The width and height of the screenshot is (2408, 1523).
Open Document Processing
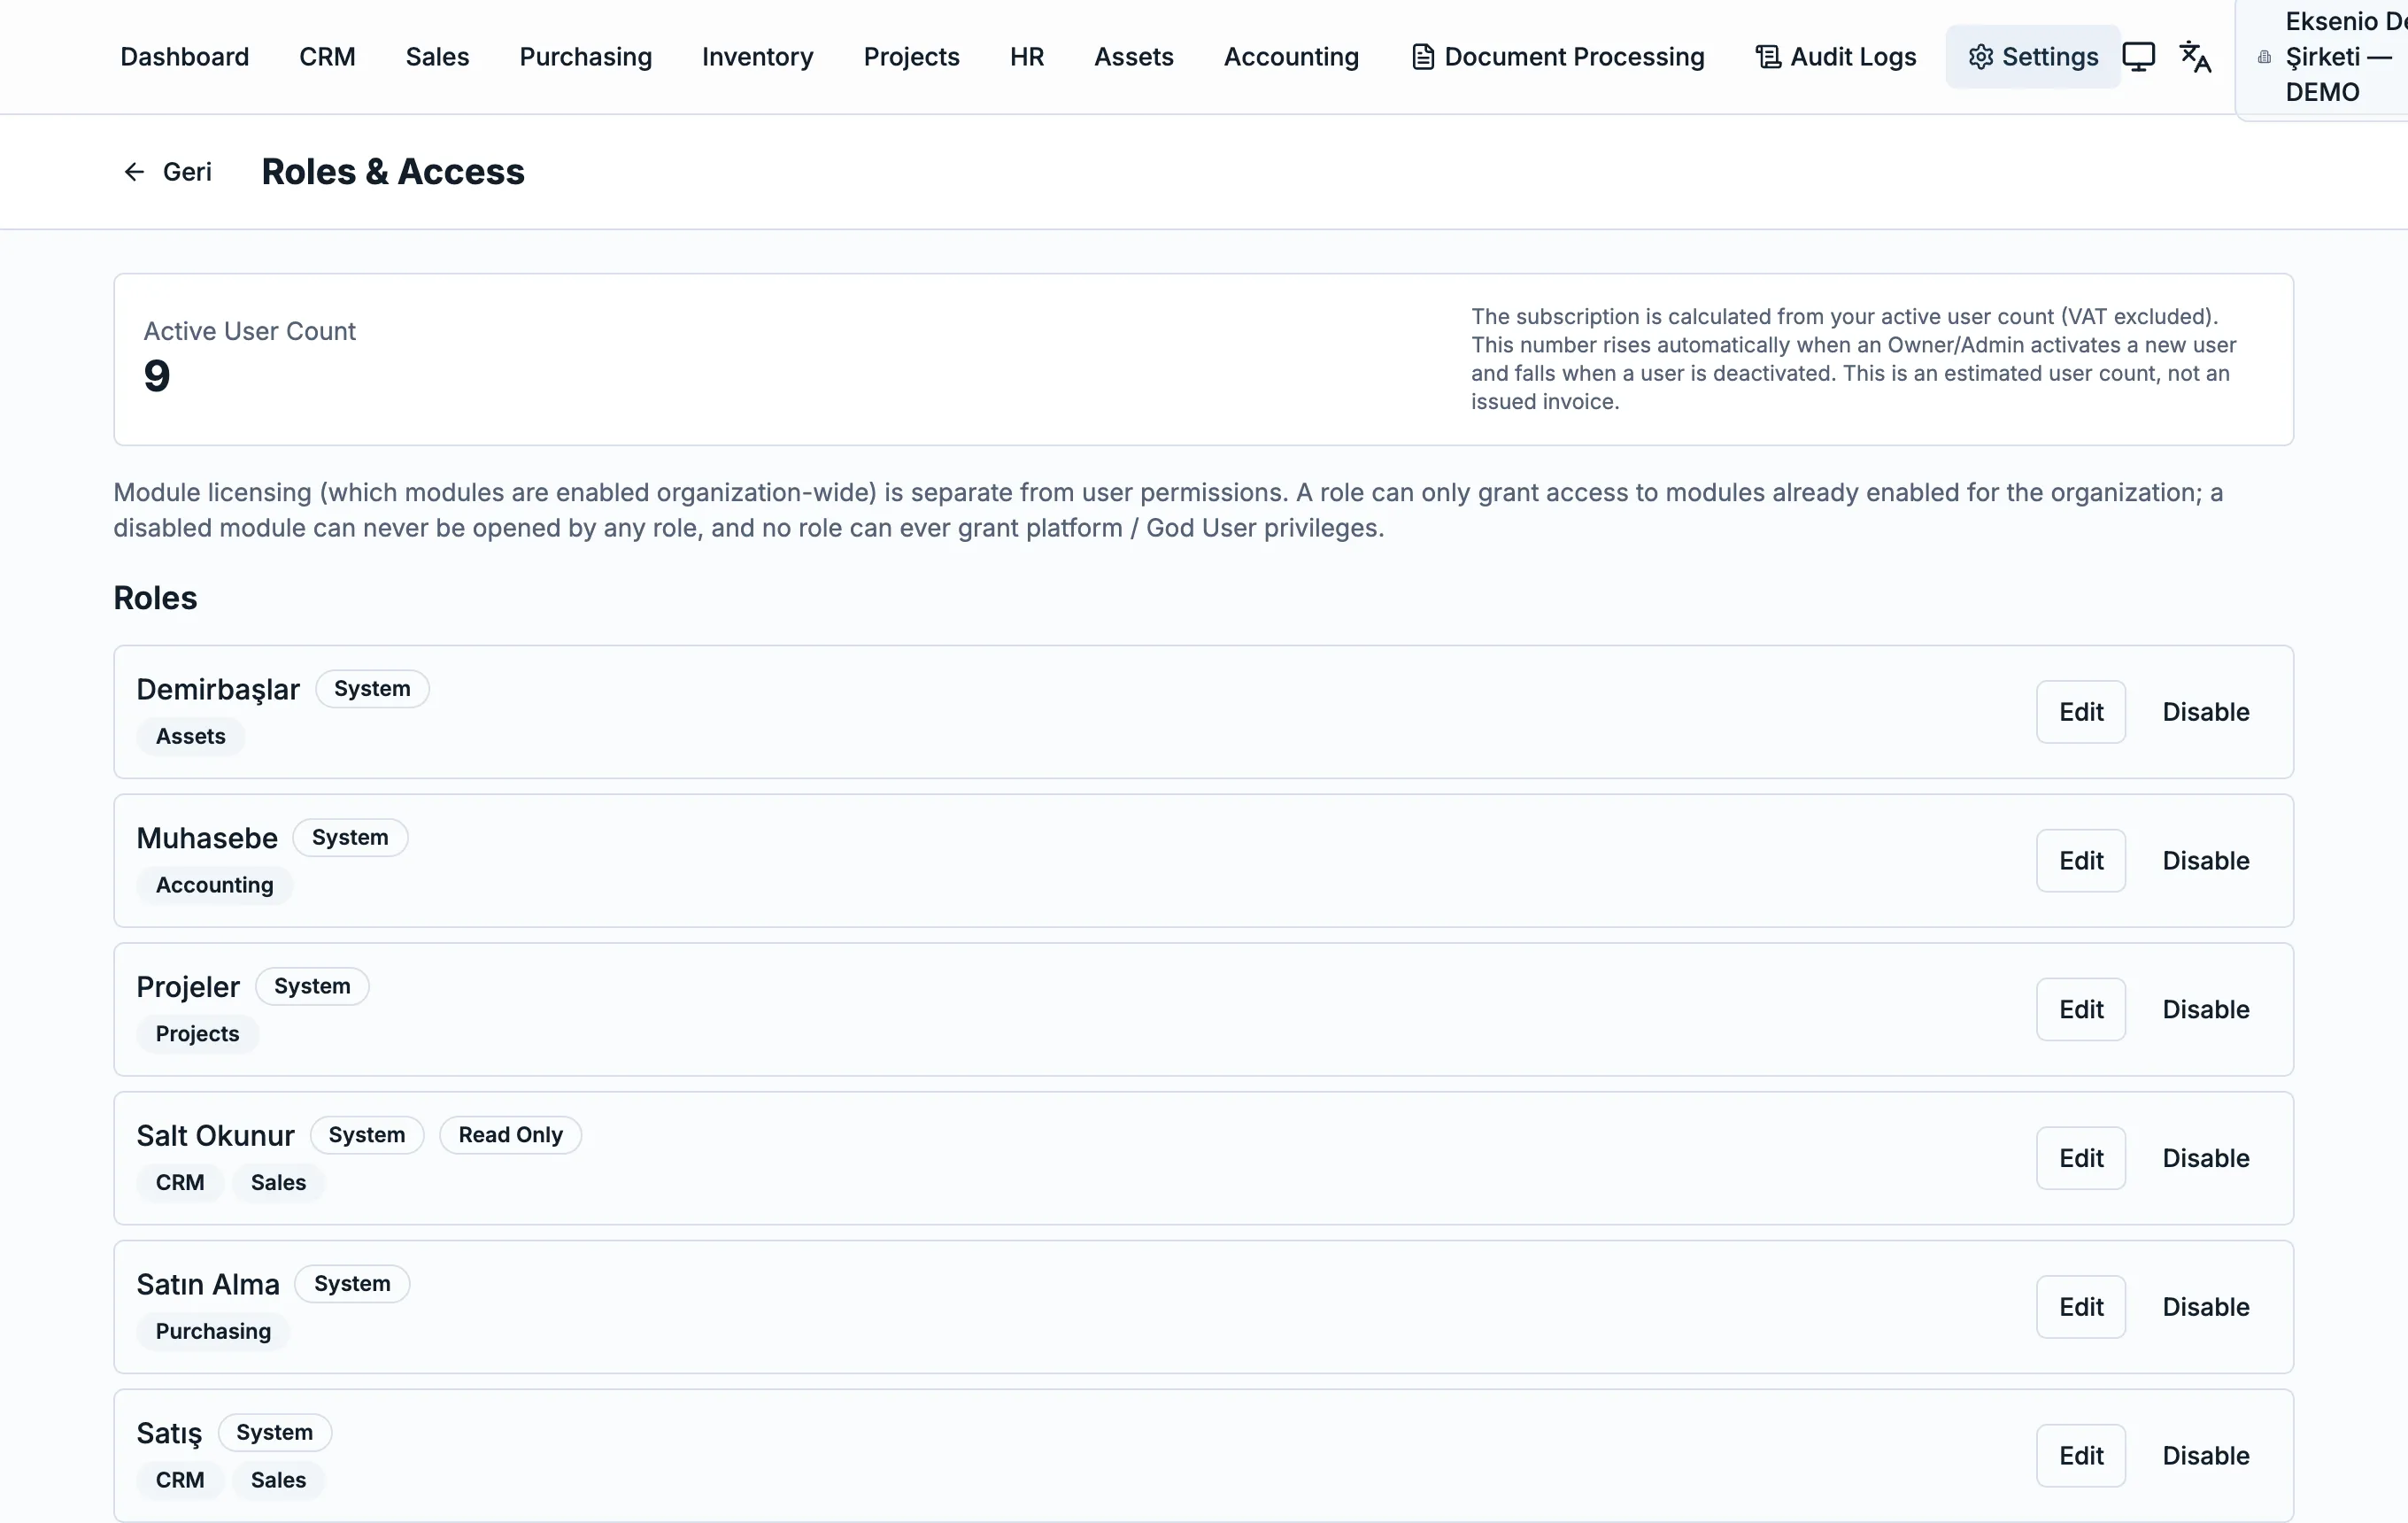1558,57
